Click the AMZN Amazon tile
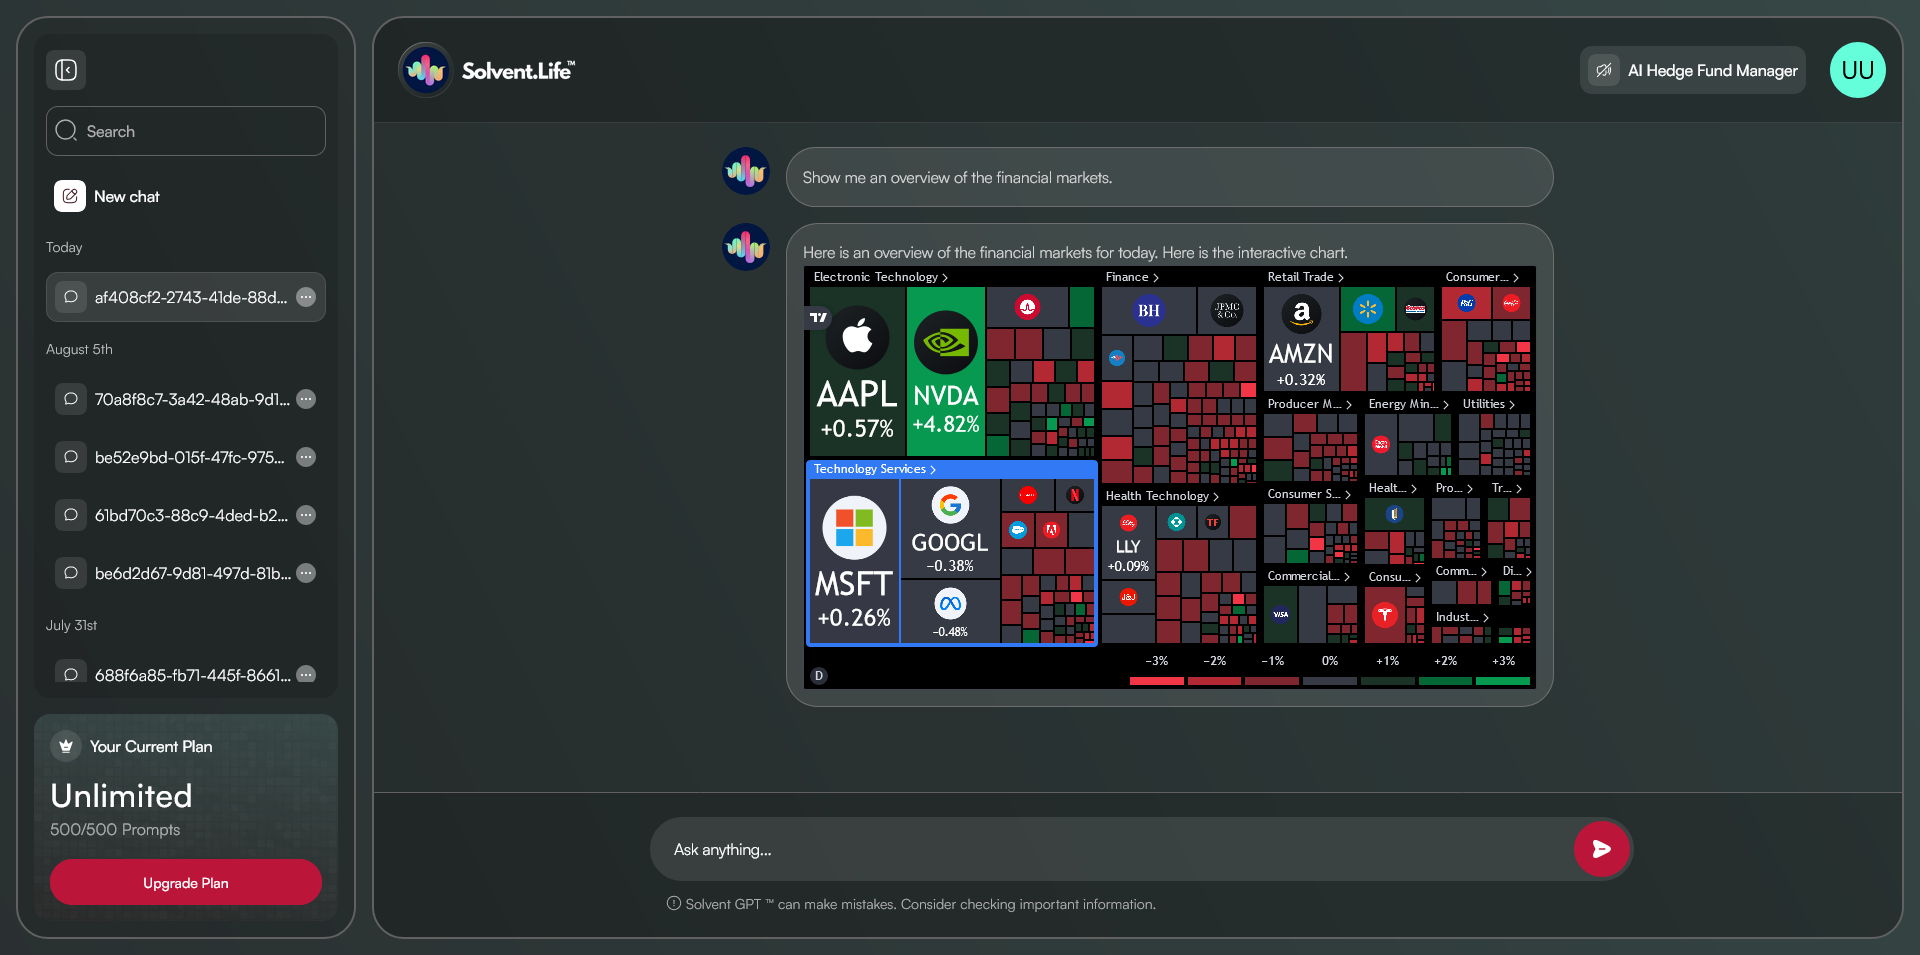 point(1301,339)
